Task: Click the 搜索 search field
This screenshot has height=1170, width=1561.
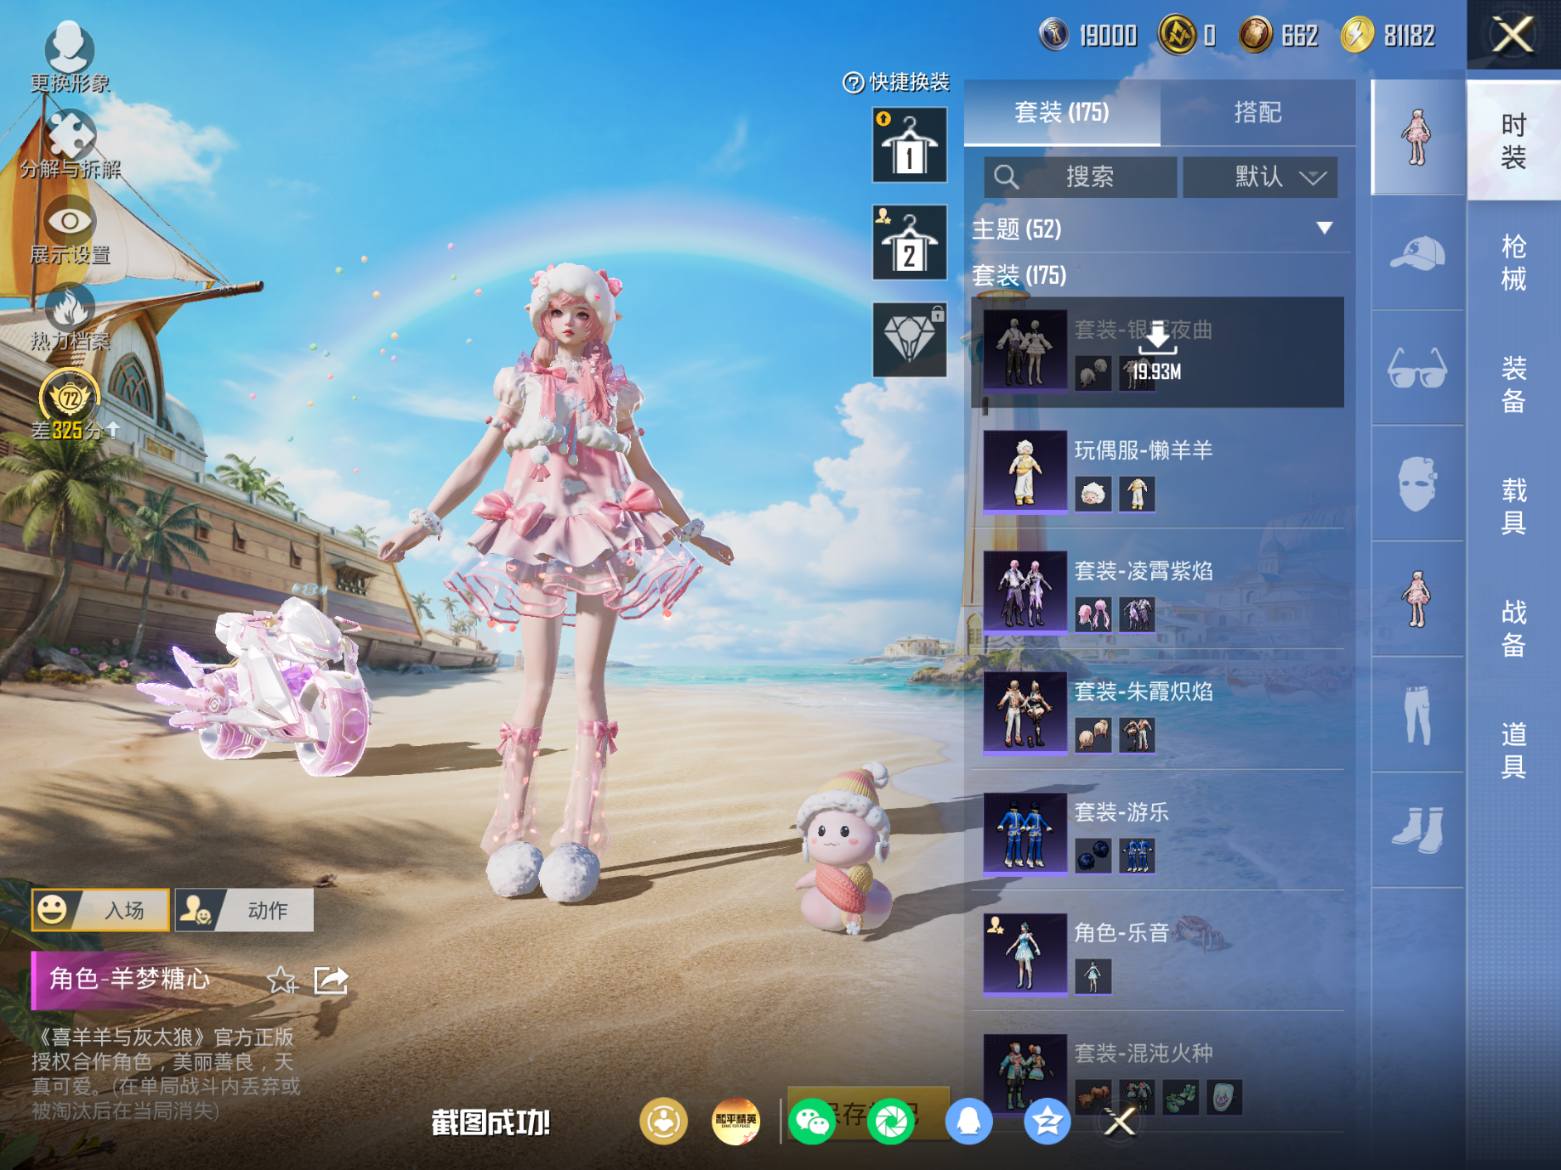Action: pyautogui.click(x=1080, y=177)
